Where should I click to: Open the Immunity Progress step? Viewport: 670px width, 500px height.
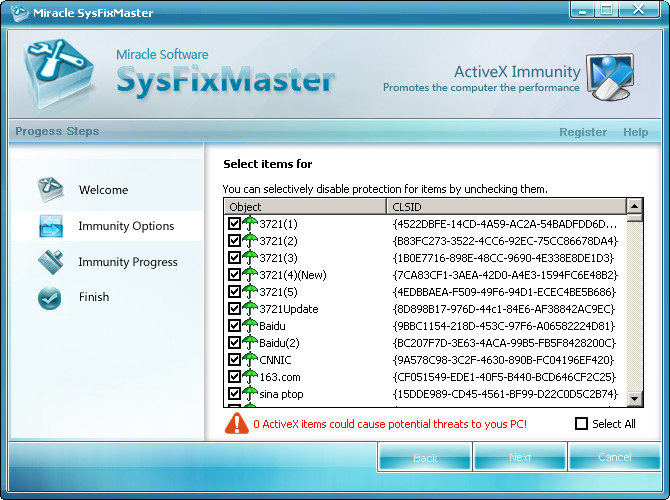[128, 262]
